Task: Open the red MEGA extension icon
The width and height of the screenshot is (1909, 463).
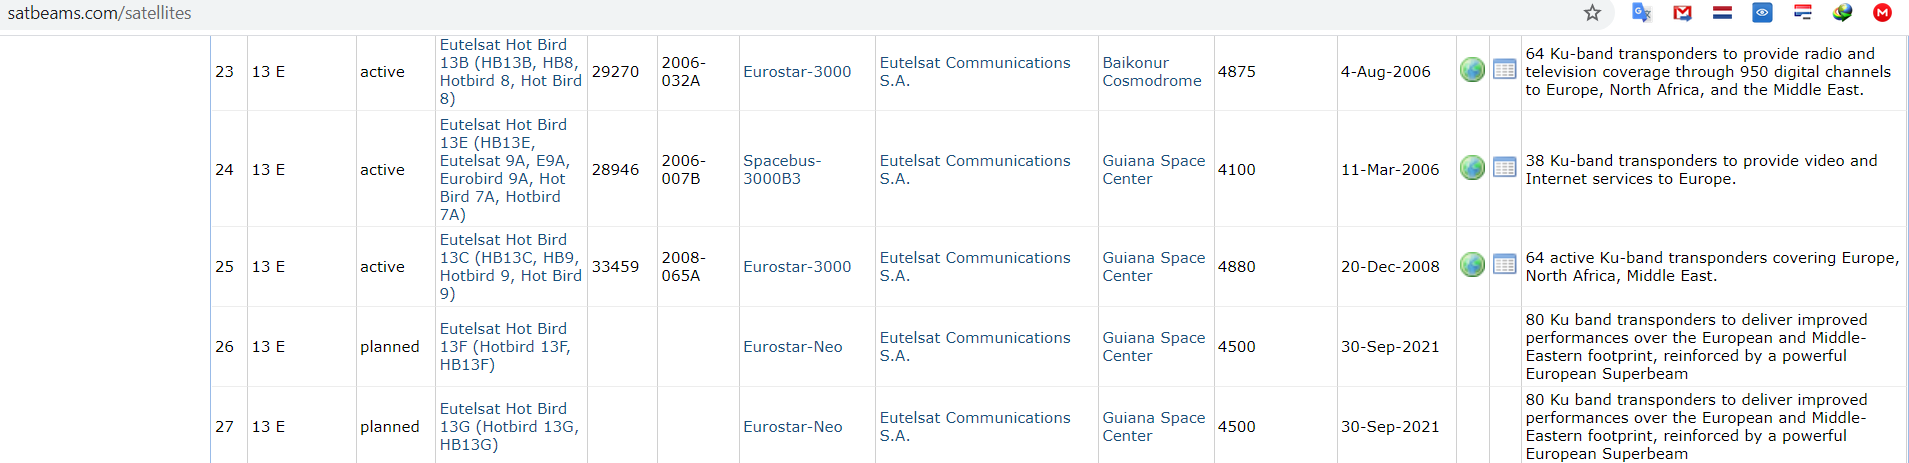Action: (x=1882, y=13)
